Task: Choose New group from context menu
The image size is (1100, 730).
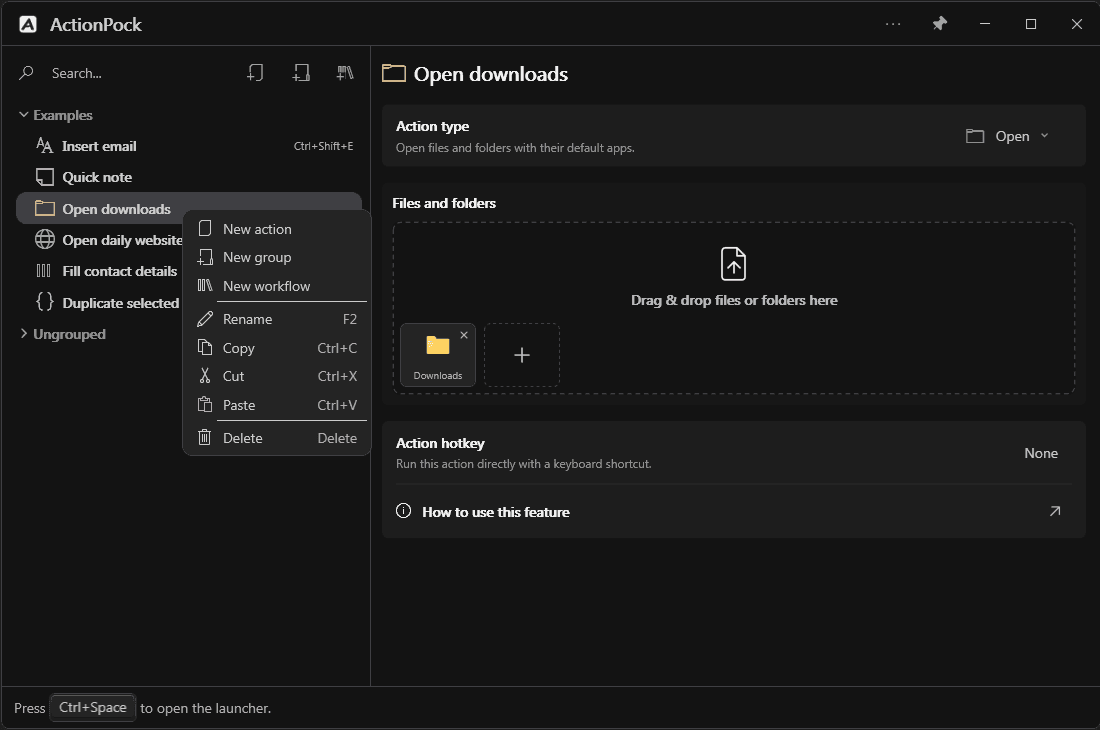Action: [x=277, y=257]
